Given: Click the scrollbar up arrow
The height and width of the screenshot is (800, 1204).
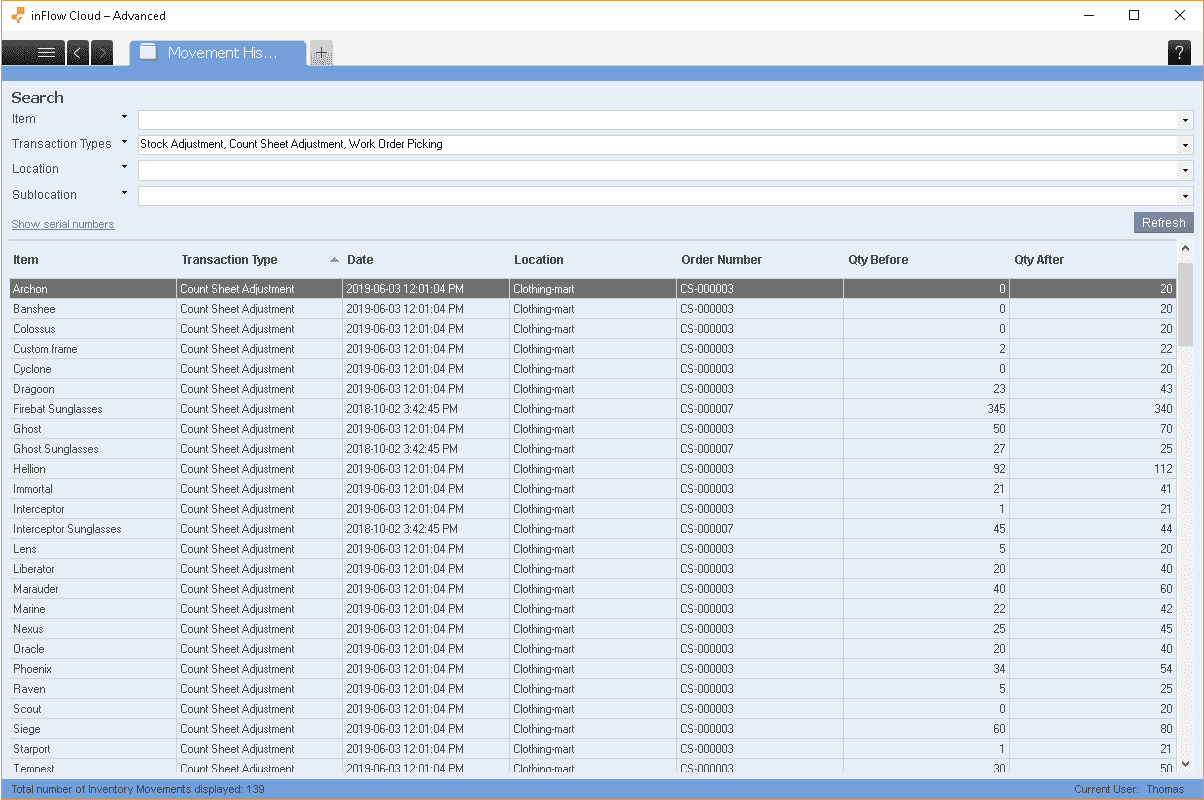Looking at the screenshot, I should [1186, 249].
